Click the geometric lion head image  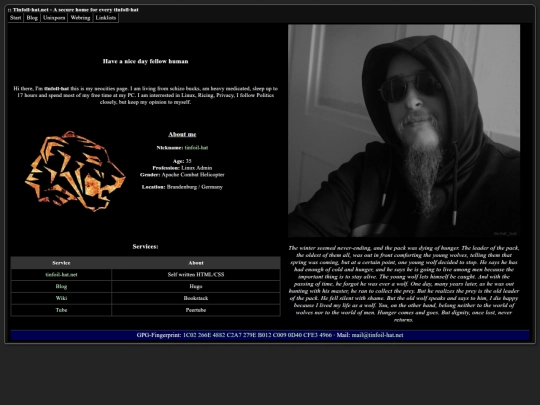[75, 171]
